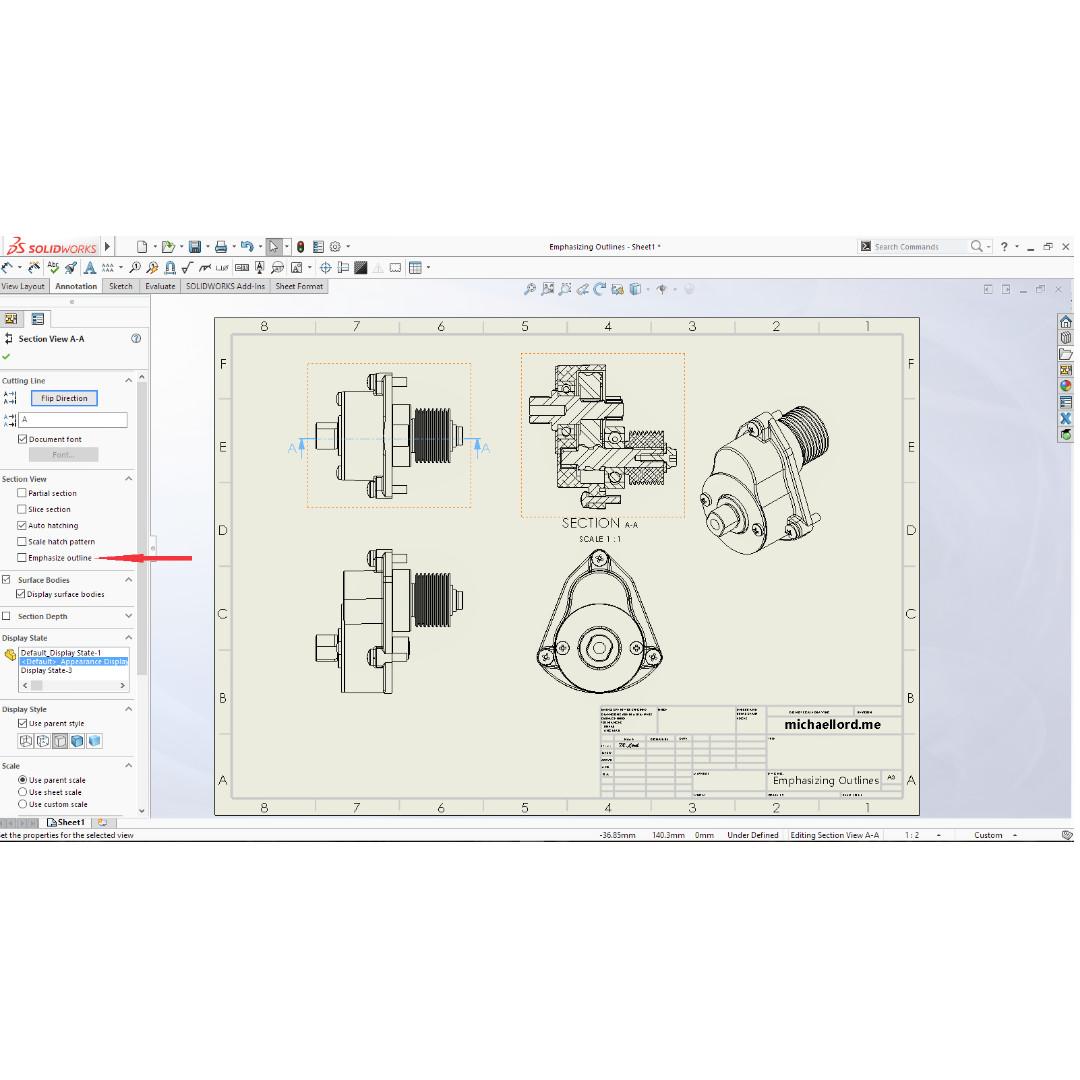
Task: Select the Hidden Lines Removed display style icon
Action: pos(60,741)
